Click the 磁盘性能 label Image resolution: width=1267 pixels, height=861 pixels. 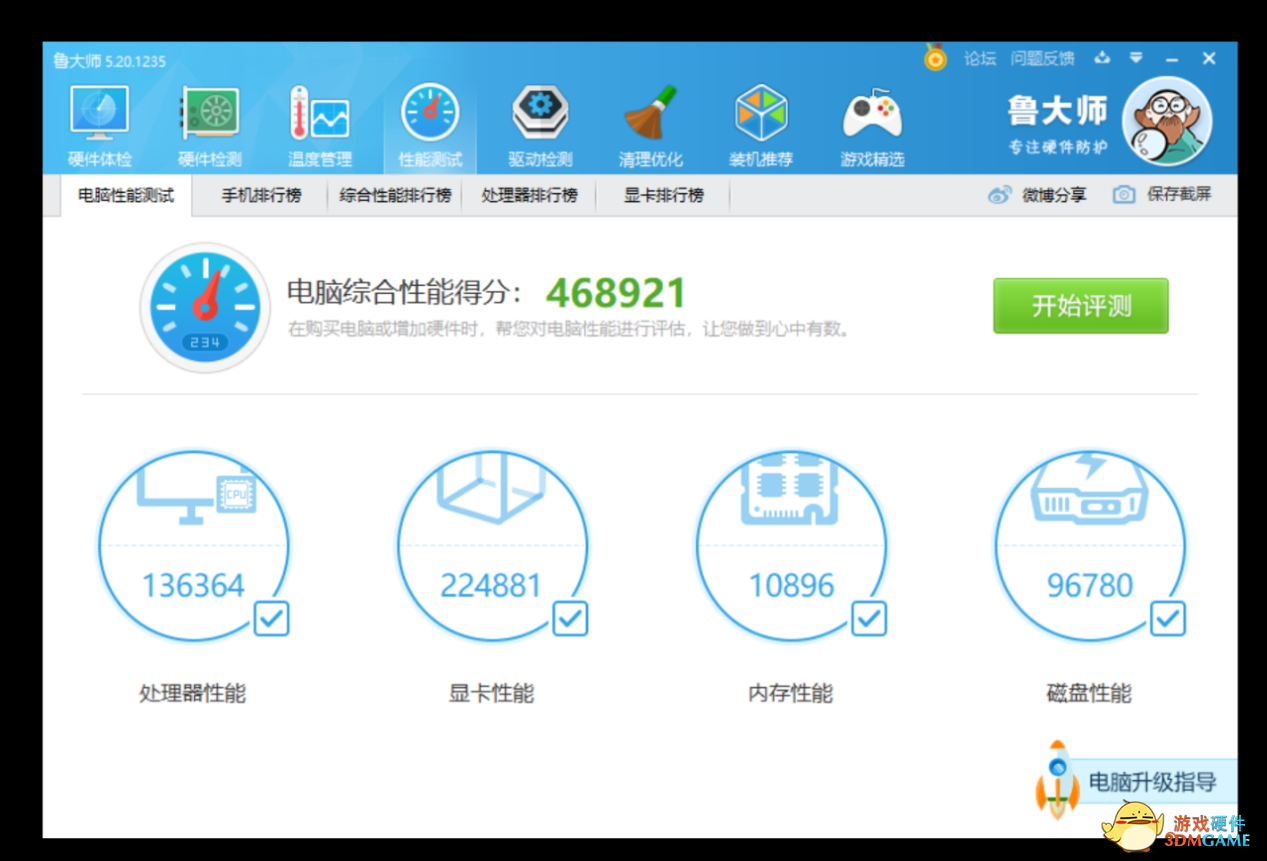pos(1089,693)
